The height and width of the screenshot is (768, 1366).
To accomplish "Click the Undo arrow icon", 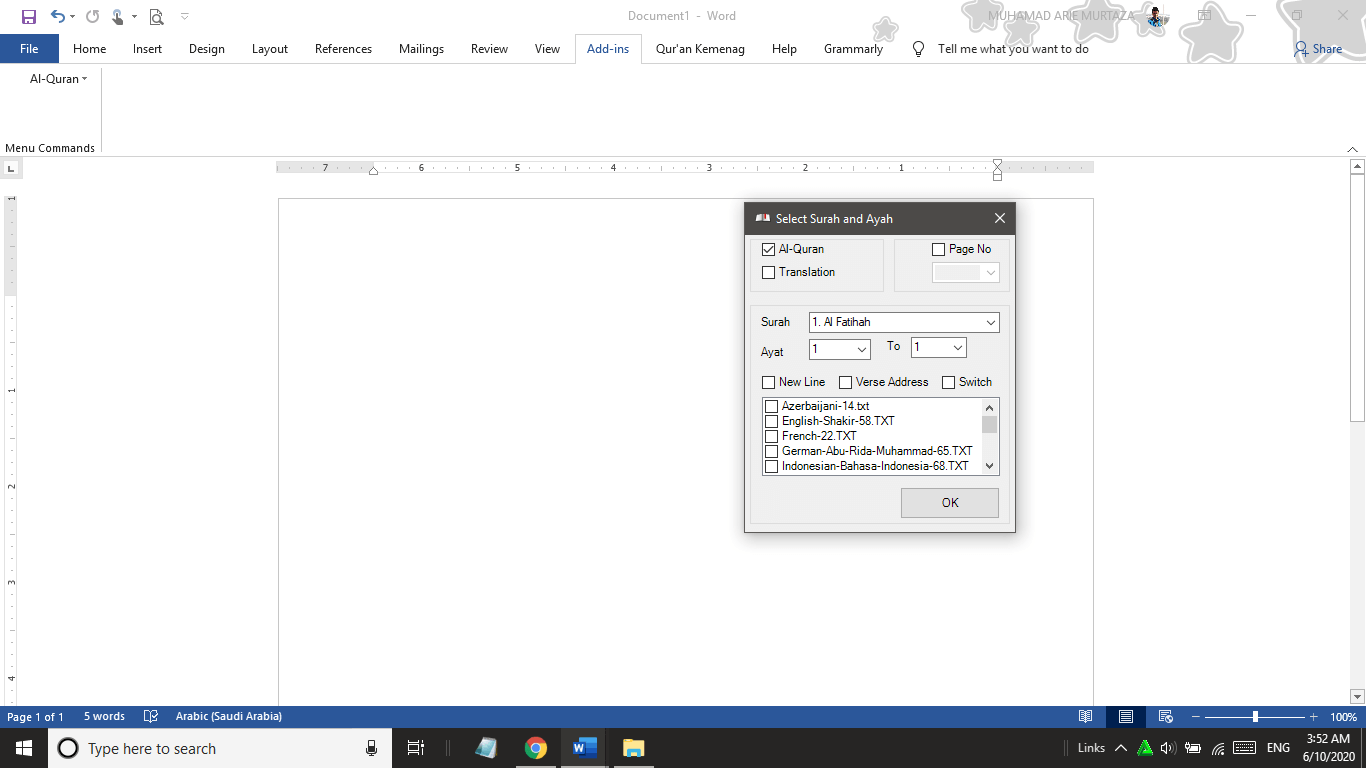I will point(58,17).
